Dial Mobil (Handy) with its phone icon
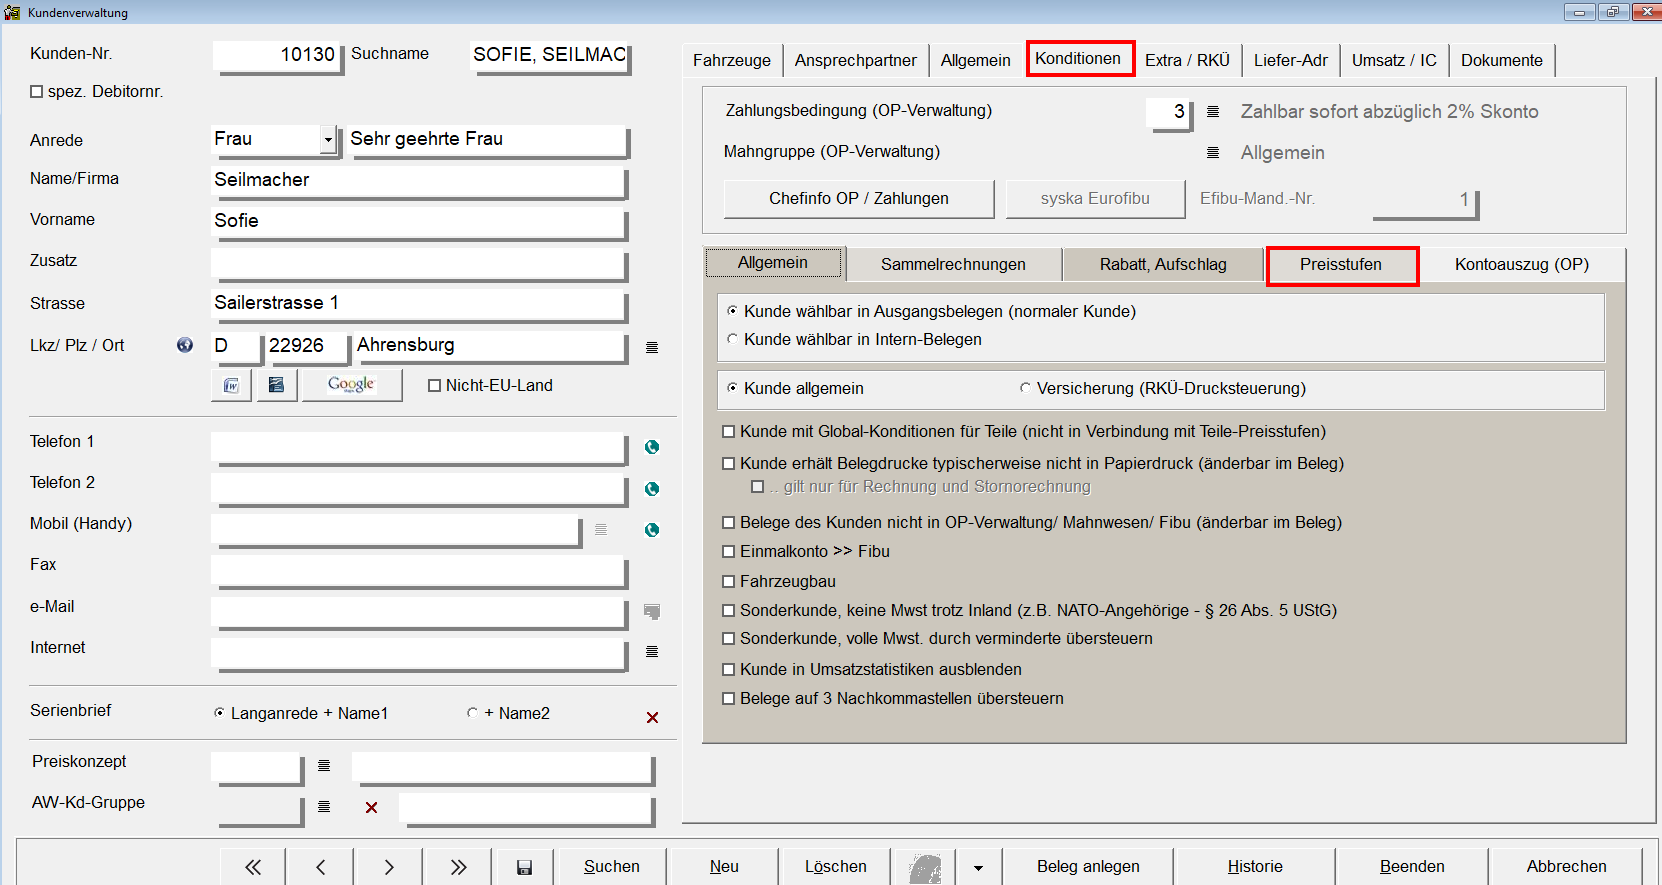The width and height of the screenshot is (1662, 885). (652, 530)
